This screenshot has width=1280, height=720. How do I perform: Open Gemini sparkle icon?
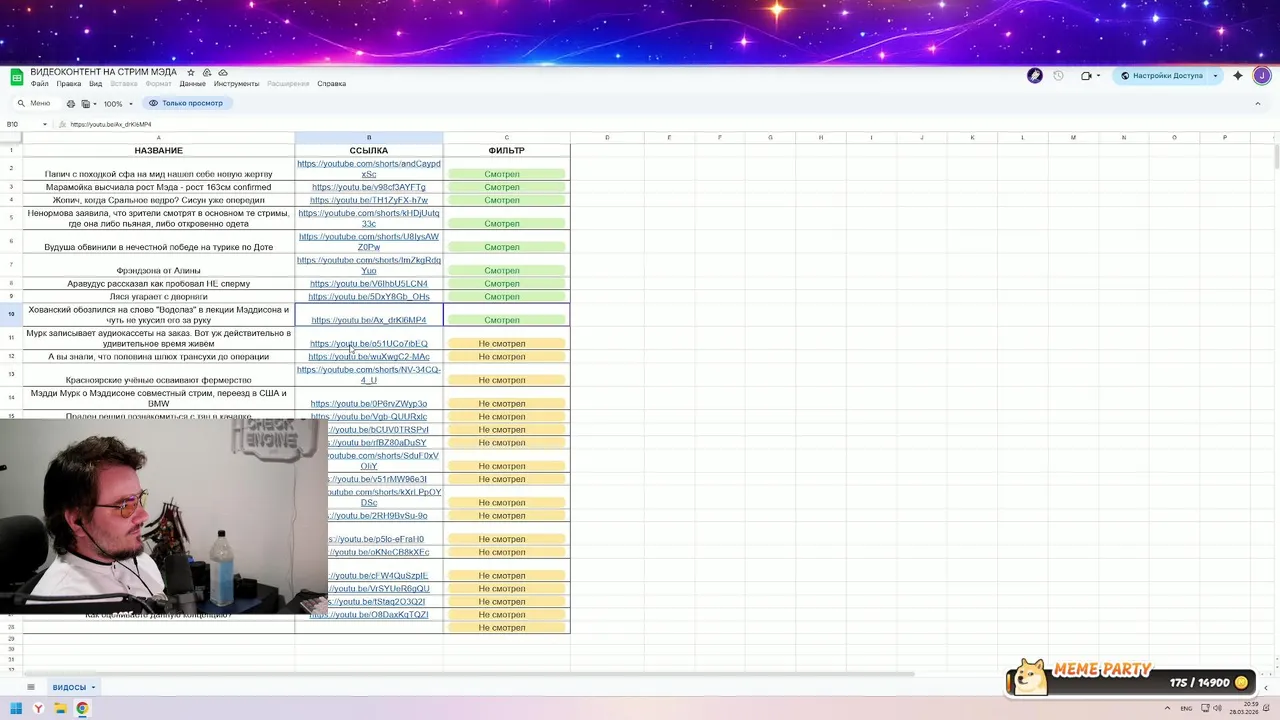coord(1238,75)
